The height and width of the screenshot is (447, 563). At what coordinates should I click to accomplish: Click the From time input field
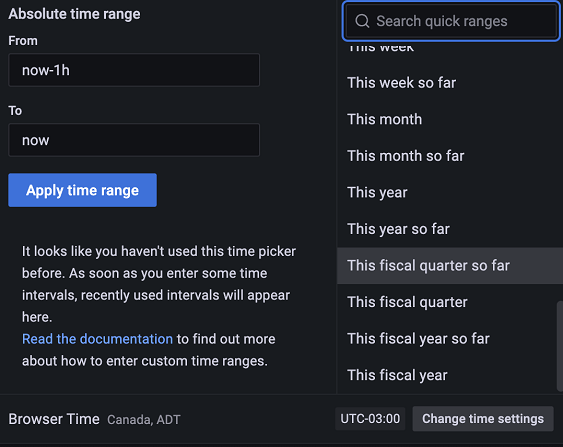click(134, 70)
